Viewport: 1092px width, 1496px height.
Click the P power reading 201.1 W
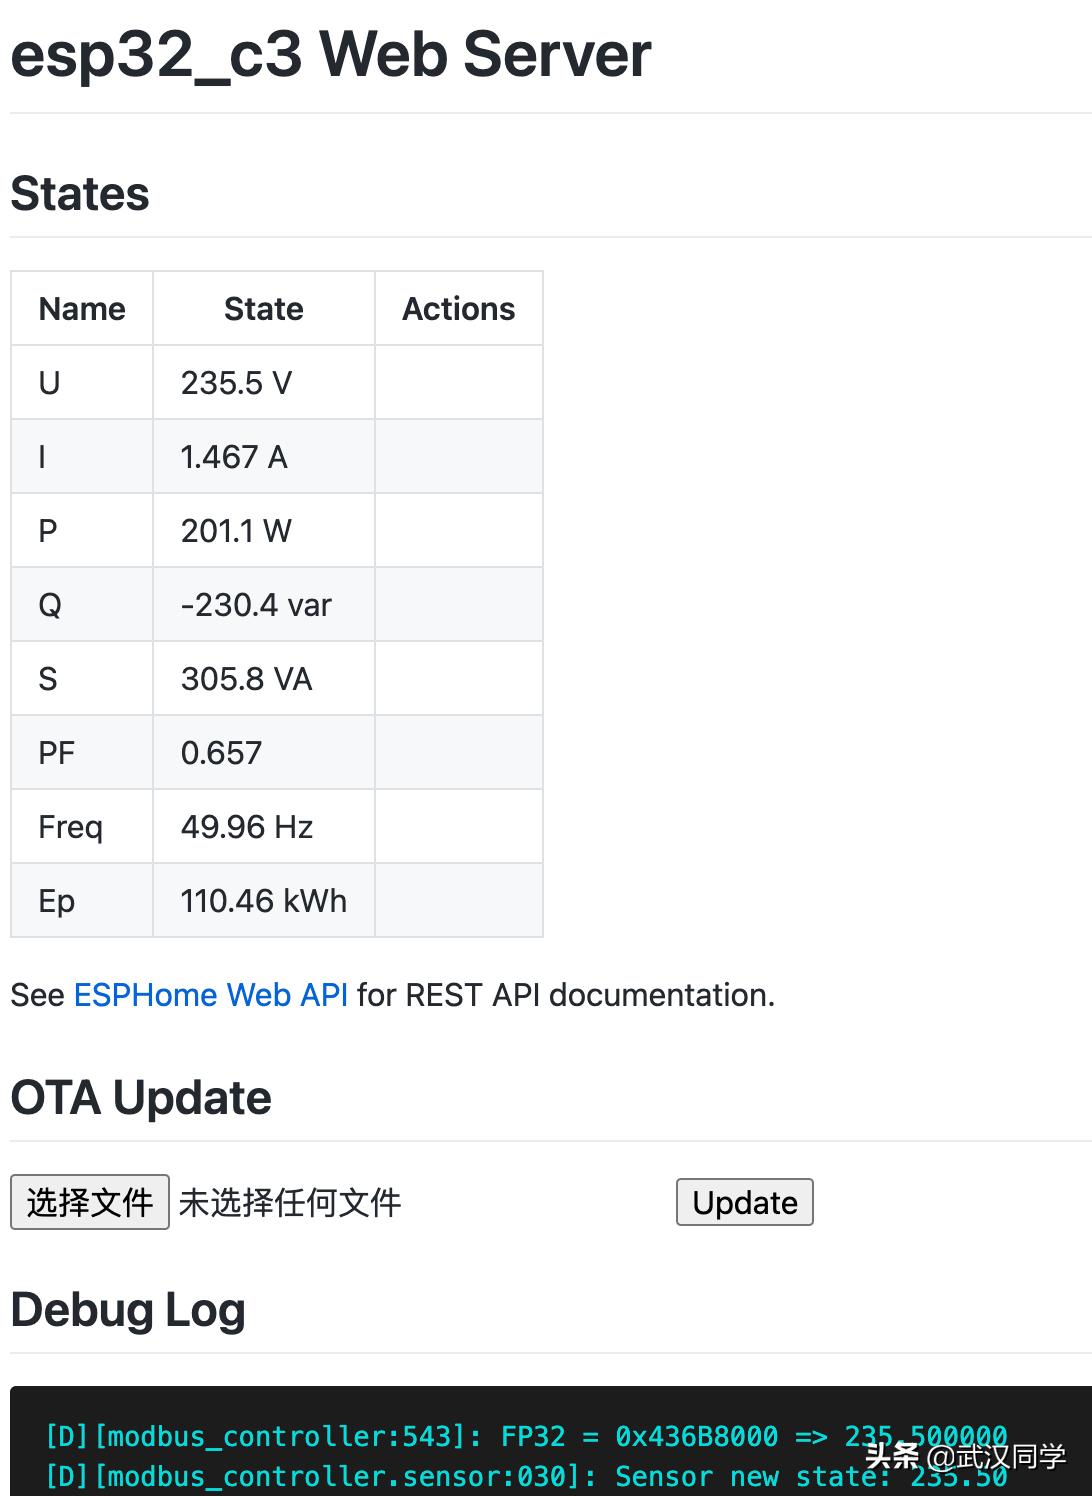tap(236, 530)
